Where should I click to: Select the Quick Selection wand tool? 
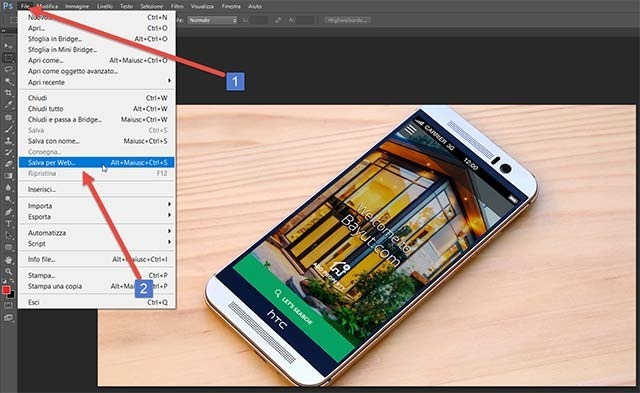pyautogui.click(x=8, y=82)
